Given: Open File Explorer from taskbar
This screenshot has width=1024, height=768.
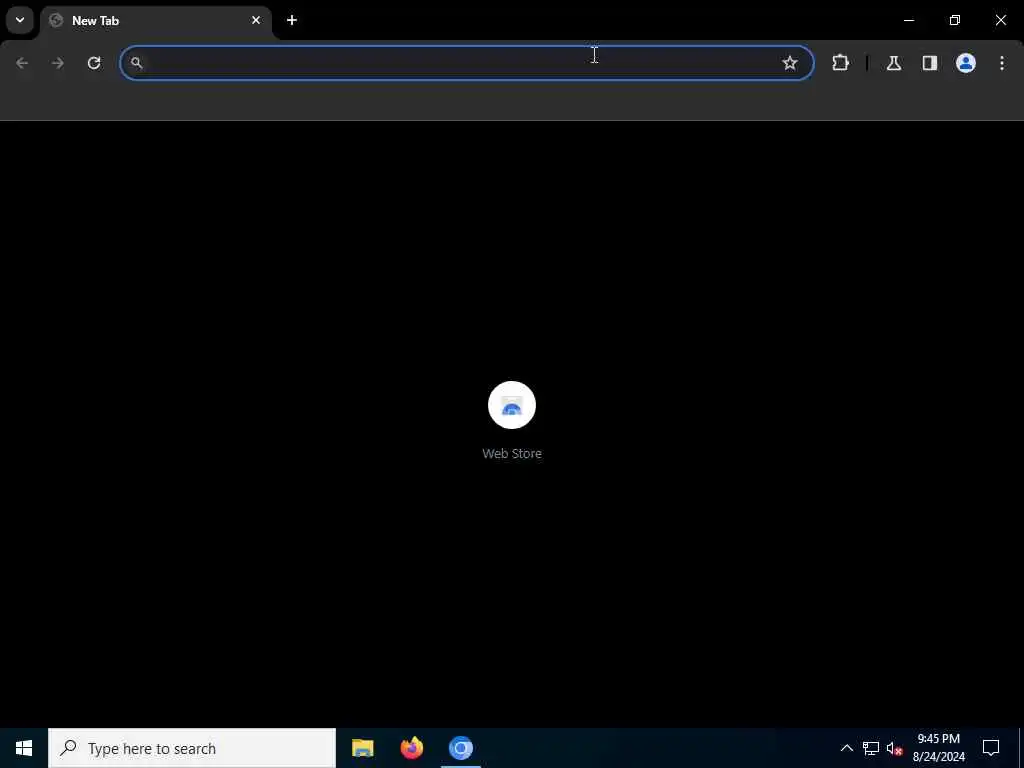Looking at the screenshot, I should tap(362, 748).
